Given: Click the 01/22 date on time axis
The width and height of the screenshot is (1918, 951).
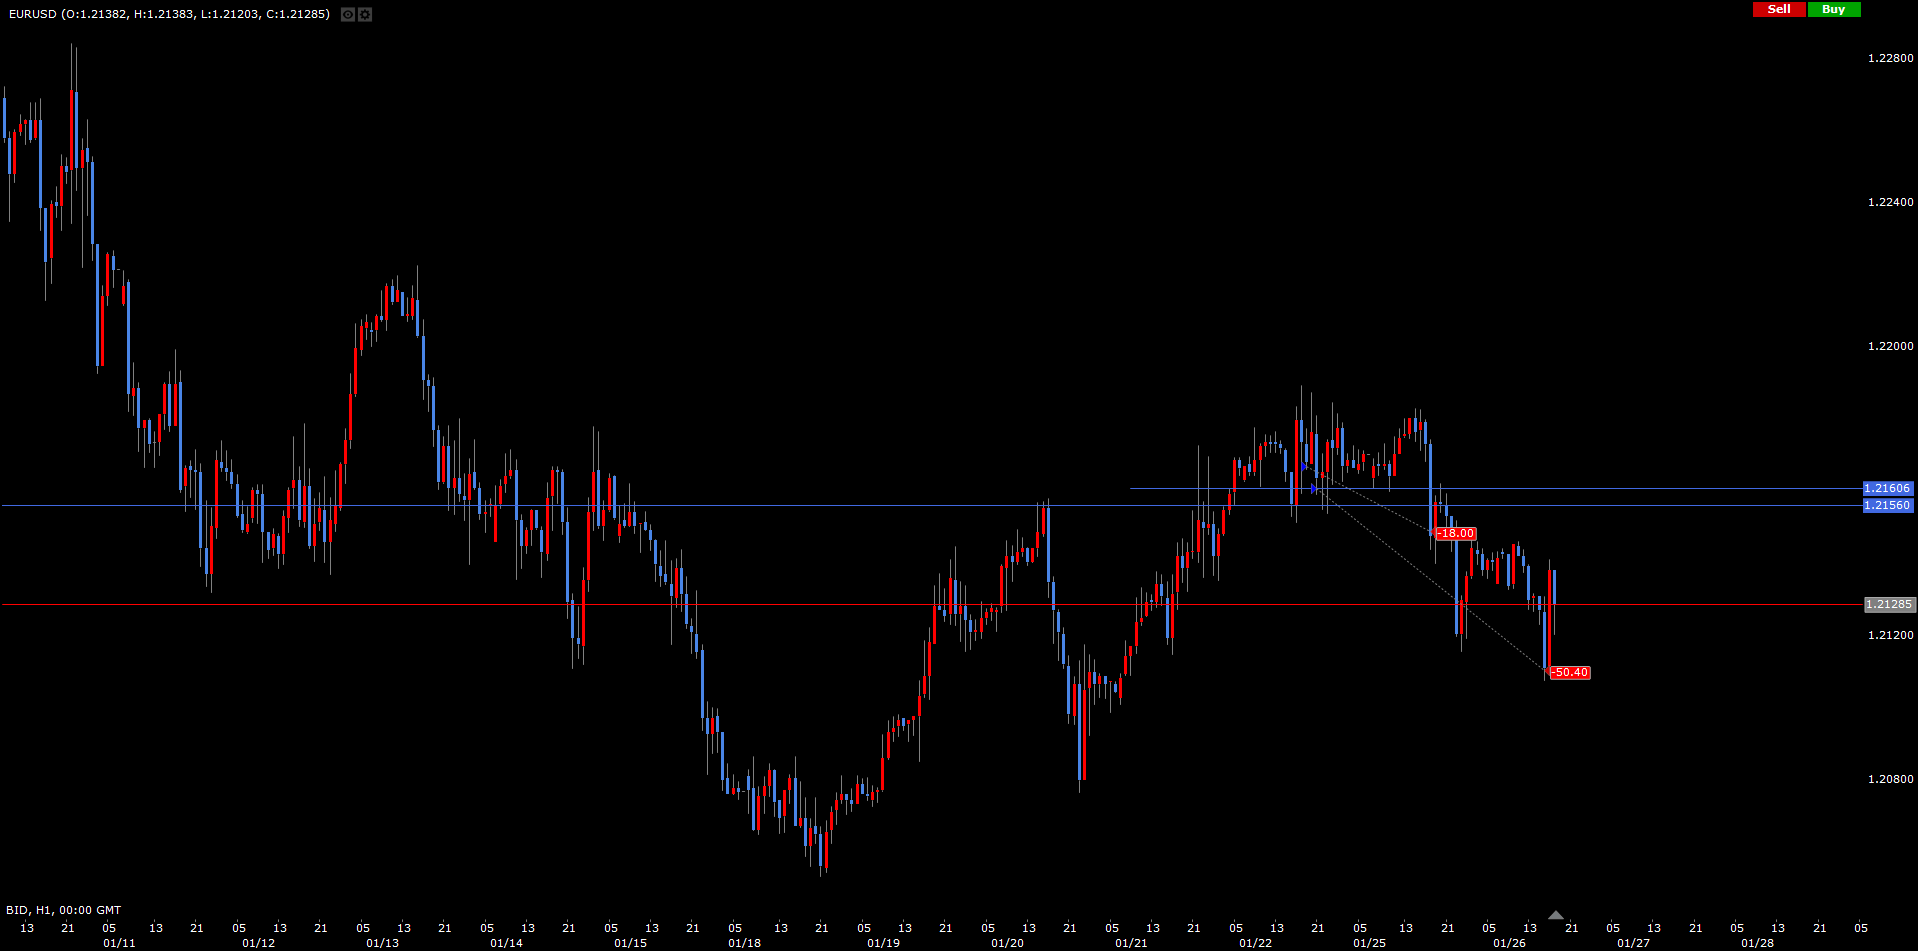Looking at the screenshot, I should [1255, 943].
